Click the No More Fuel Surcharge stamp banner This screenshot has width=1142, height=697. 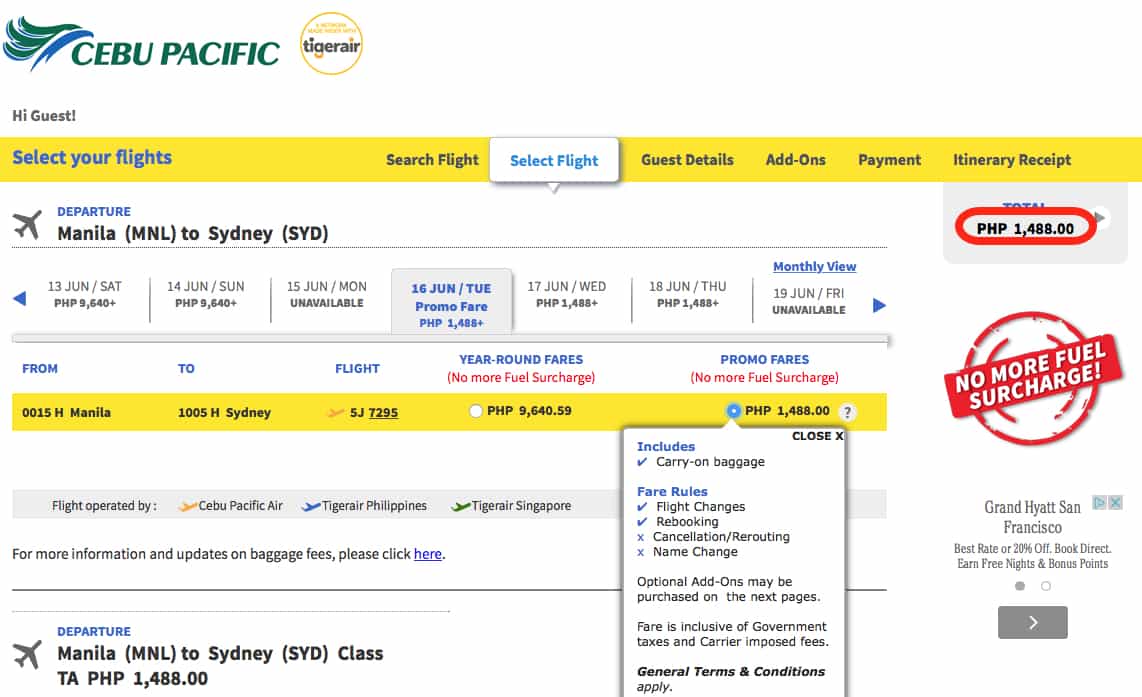(1033, 378)
